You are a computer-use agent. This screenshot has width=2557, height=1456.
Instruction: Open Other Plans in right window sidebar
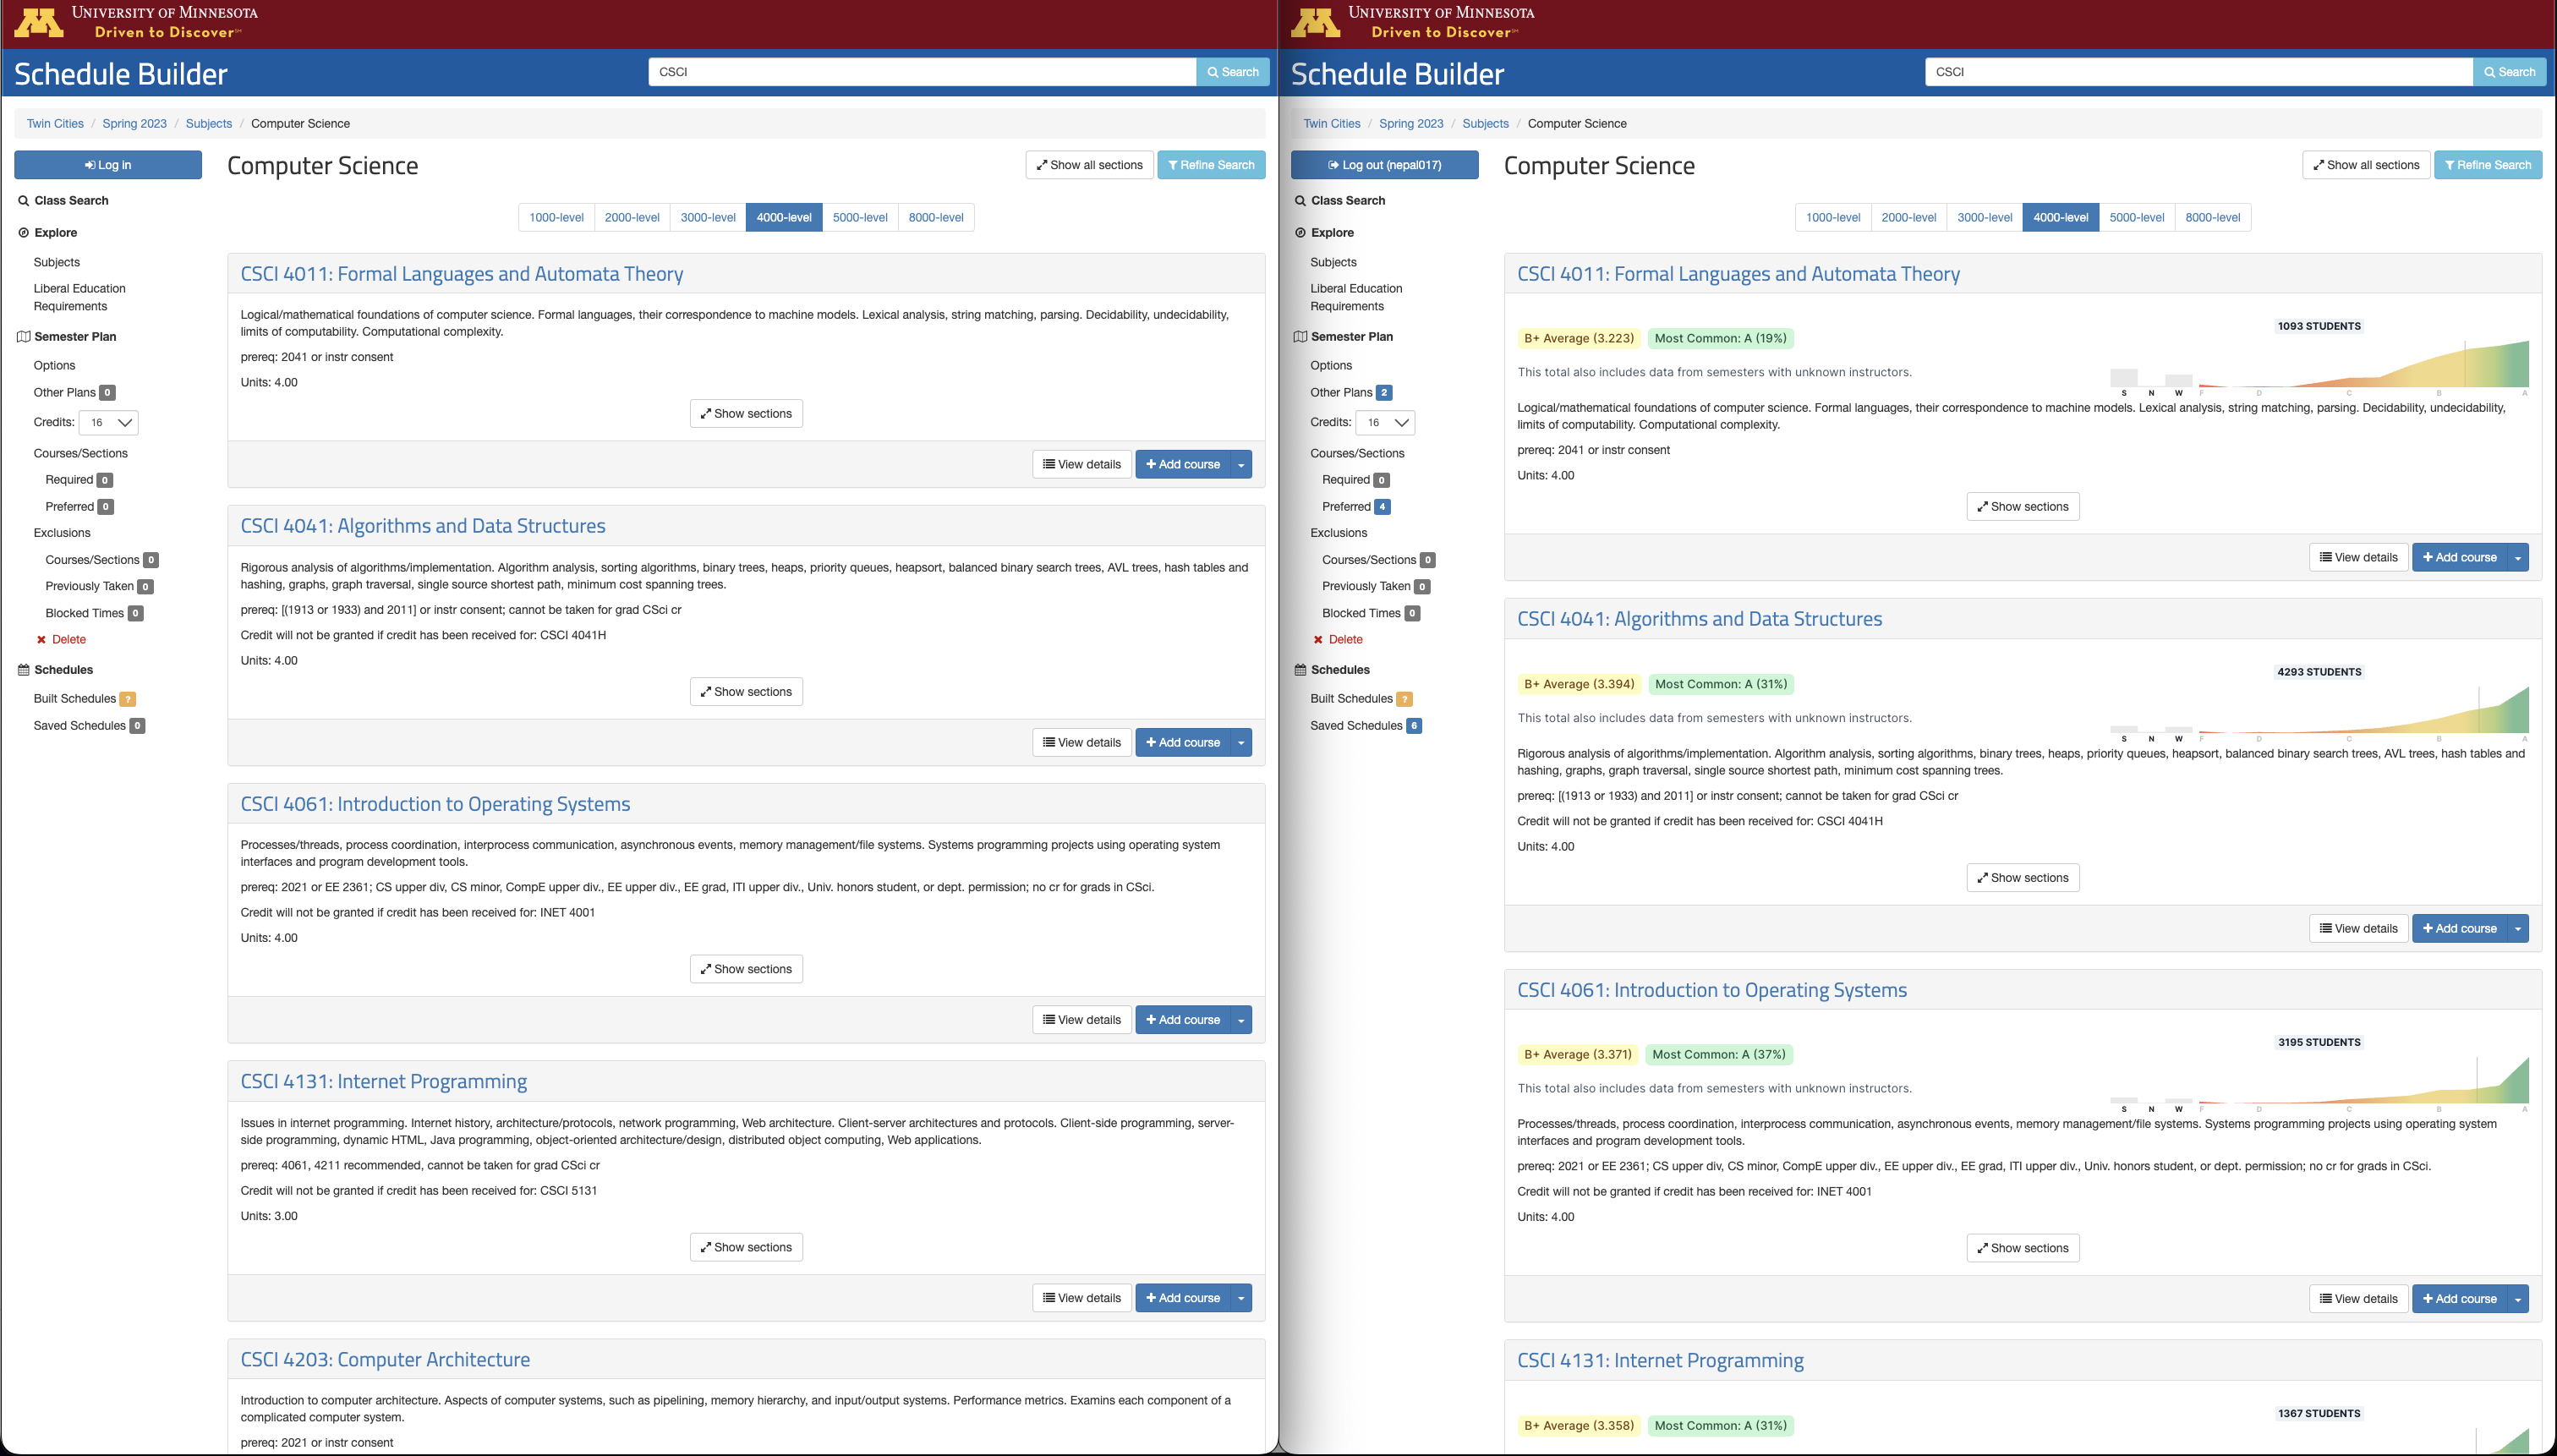point(1351,392)
